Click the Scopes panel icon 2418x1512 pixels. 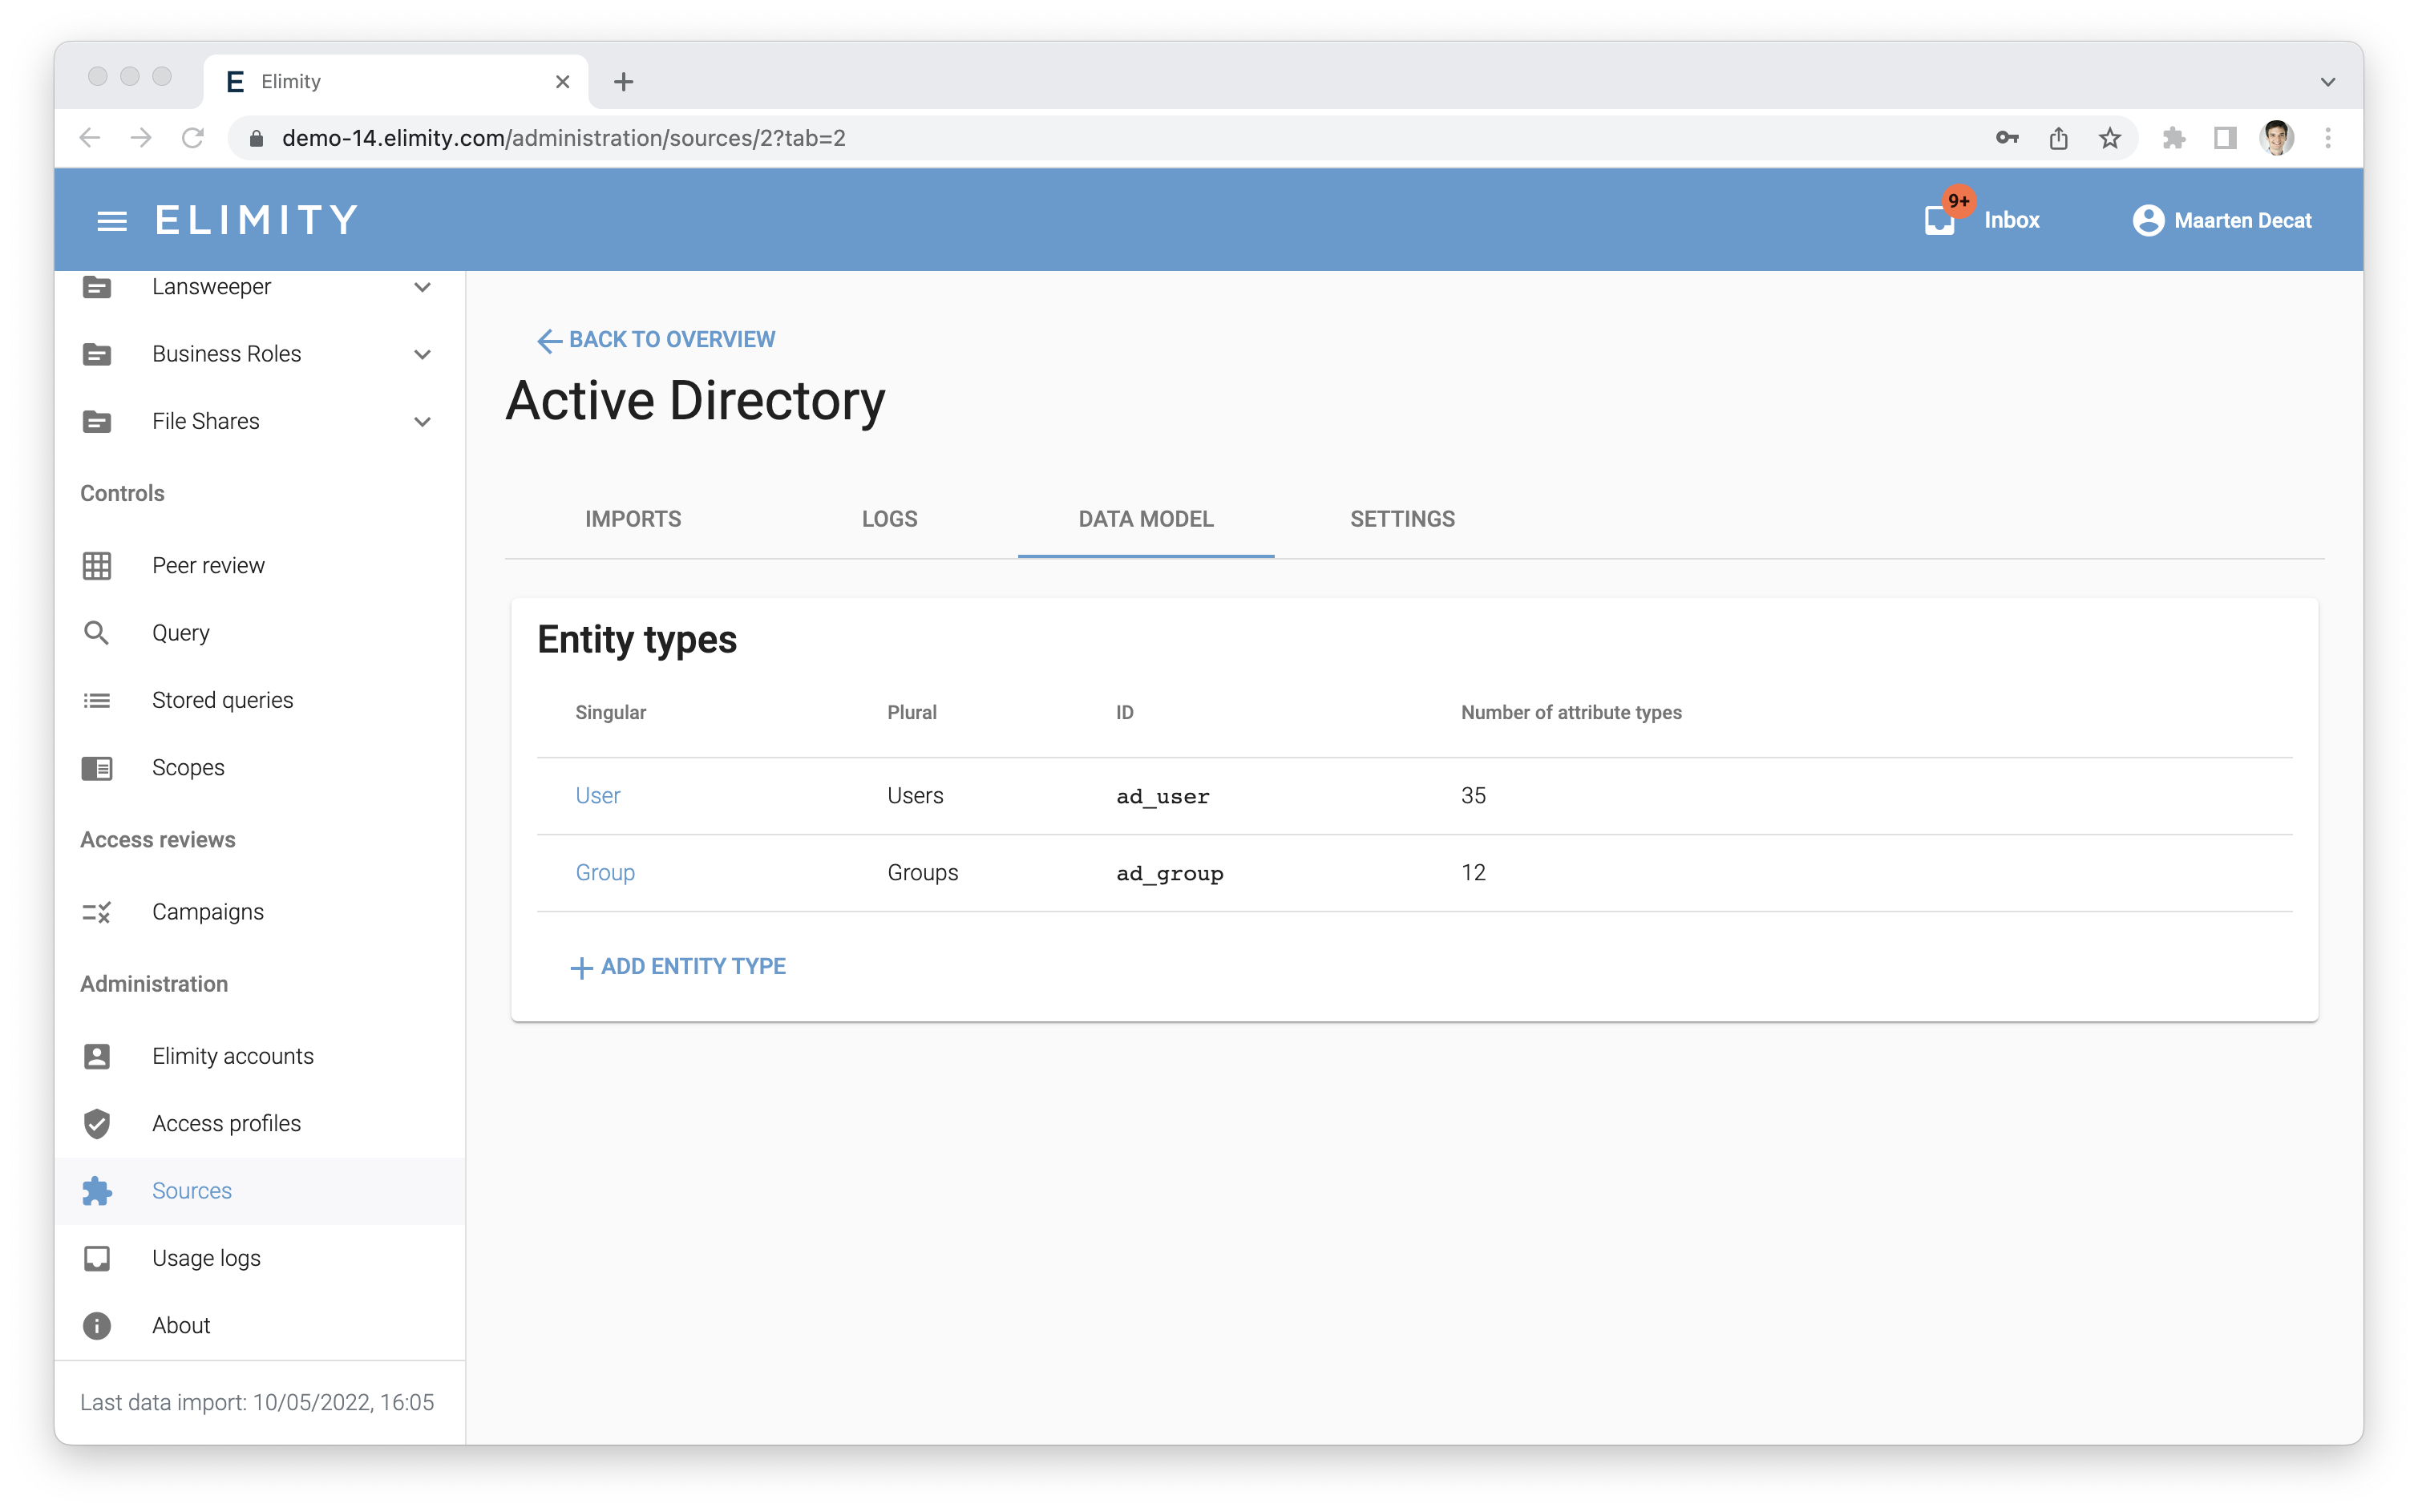pyautogui.click(x=97, y=768)
